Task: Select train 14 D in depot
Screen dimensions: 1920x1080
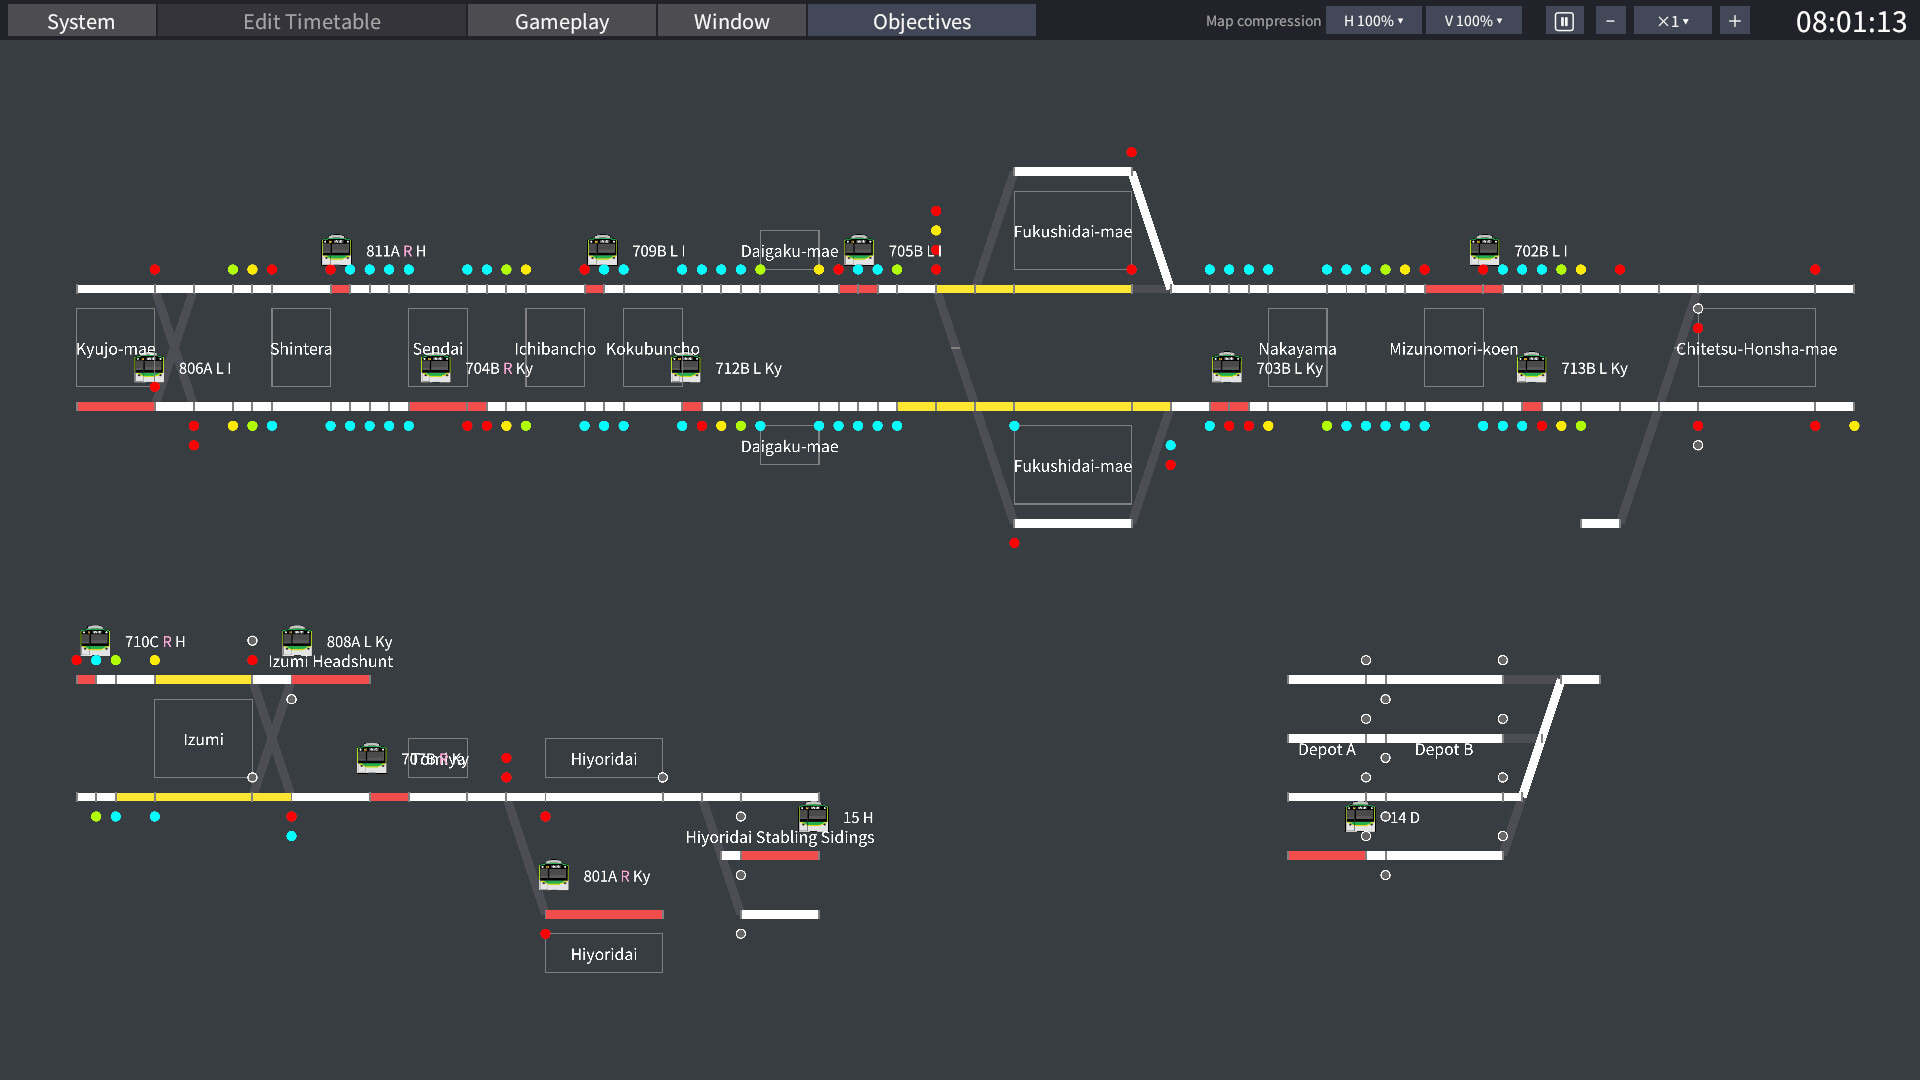Action: pyautogui.click(x=1360, y=817)
